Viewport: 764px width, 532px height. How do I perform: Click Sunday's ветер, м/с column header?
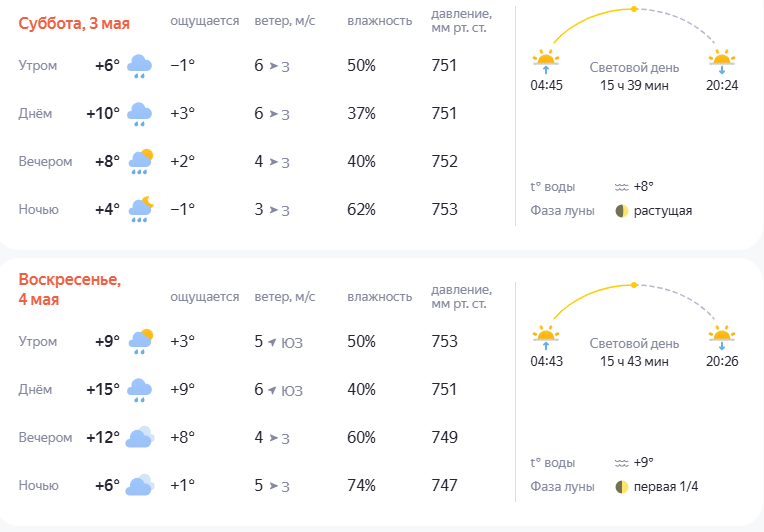click(x=284, y=297)
